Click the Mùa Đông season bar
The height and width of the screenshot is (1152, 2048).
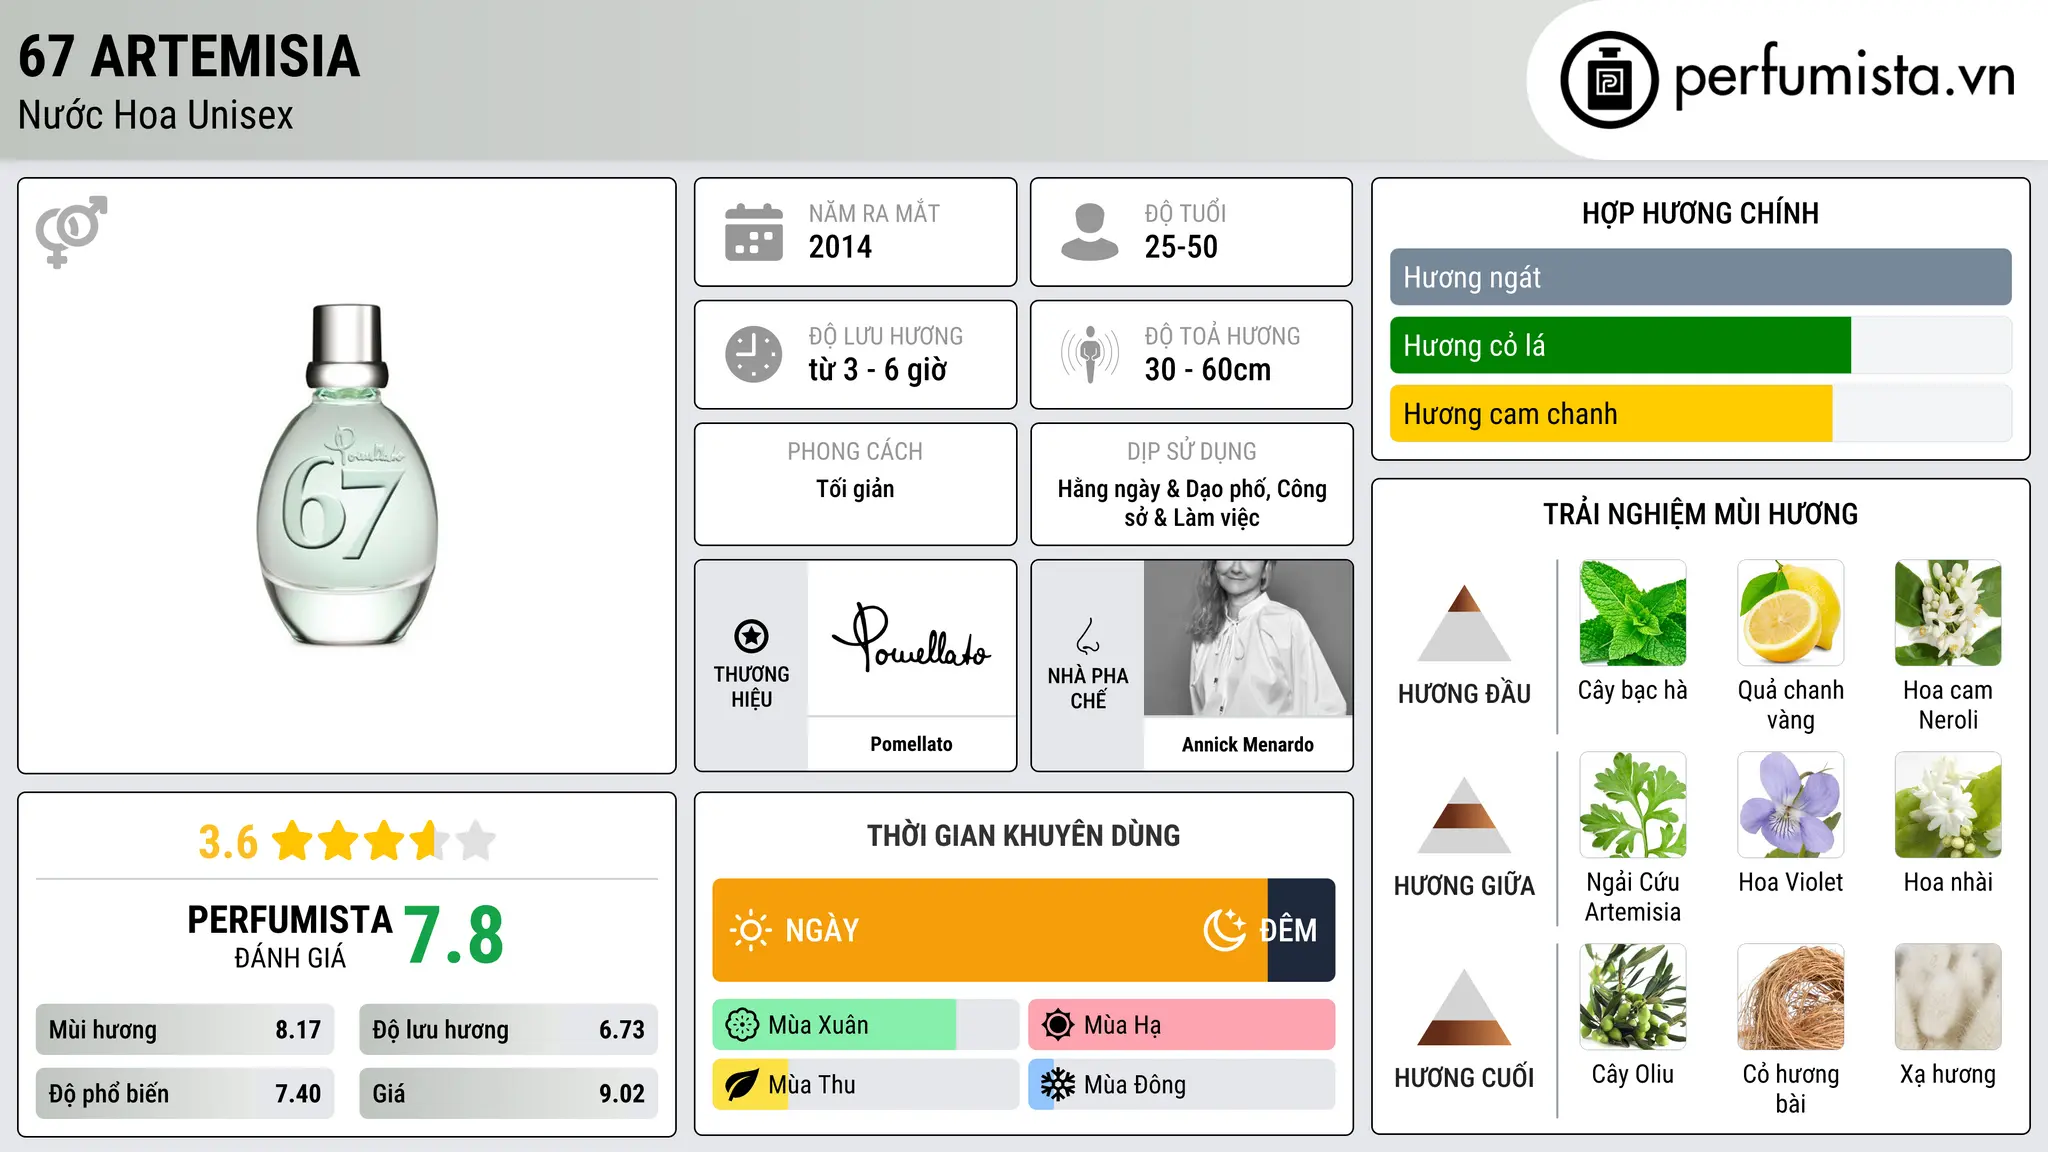point(1182,1085)
